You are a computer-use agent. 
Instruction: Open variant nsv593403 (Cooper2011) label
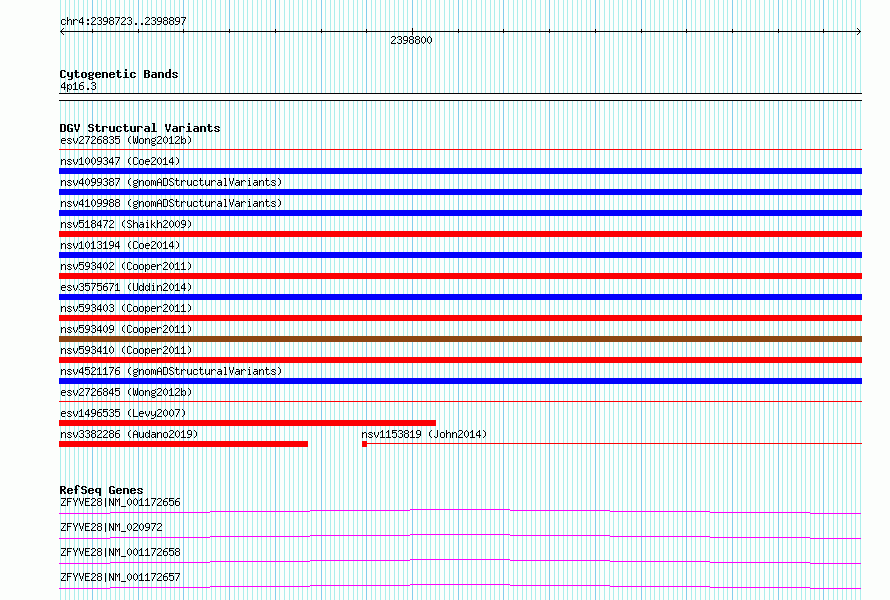click(126, 308)
